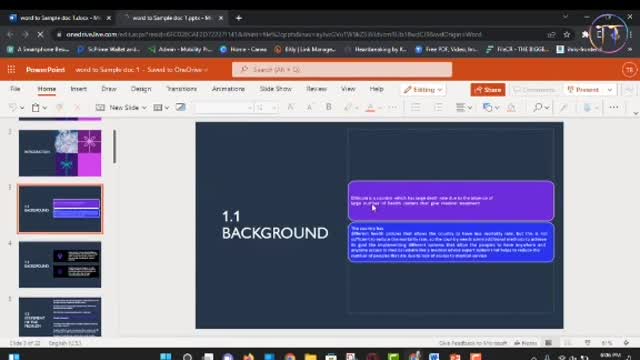Click the 1.1 BACKGROUND title text
640x360 pixels.
pyautogui.click(x=275, y=225)
